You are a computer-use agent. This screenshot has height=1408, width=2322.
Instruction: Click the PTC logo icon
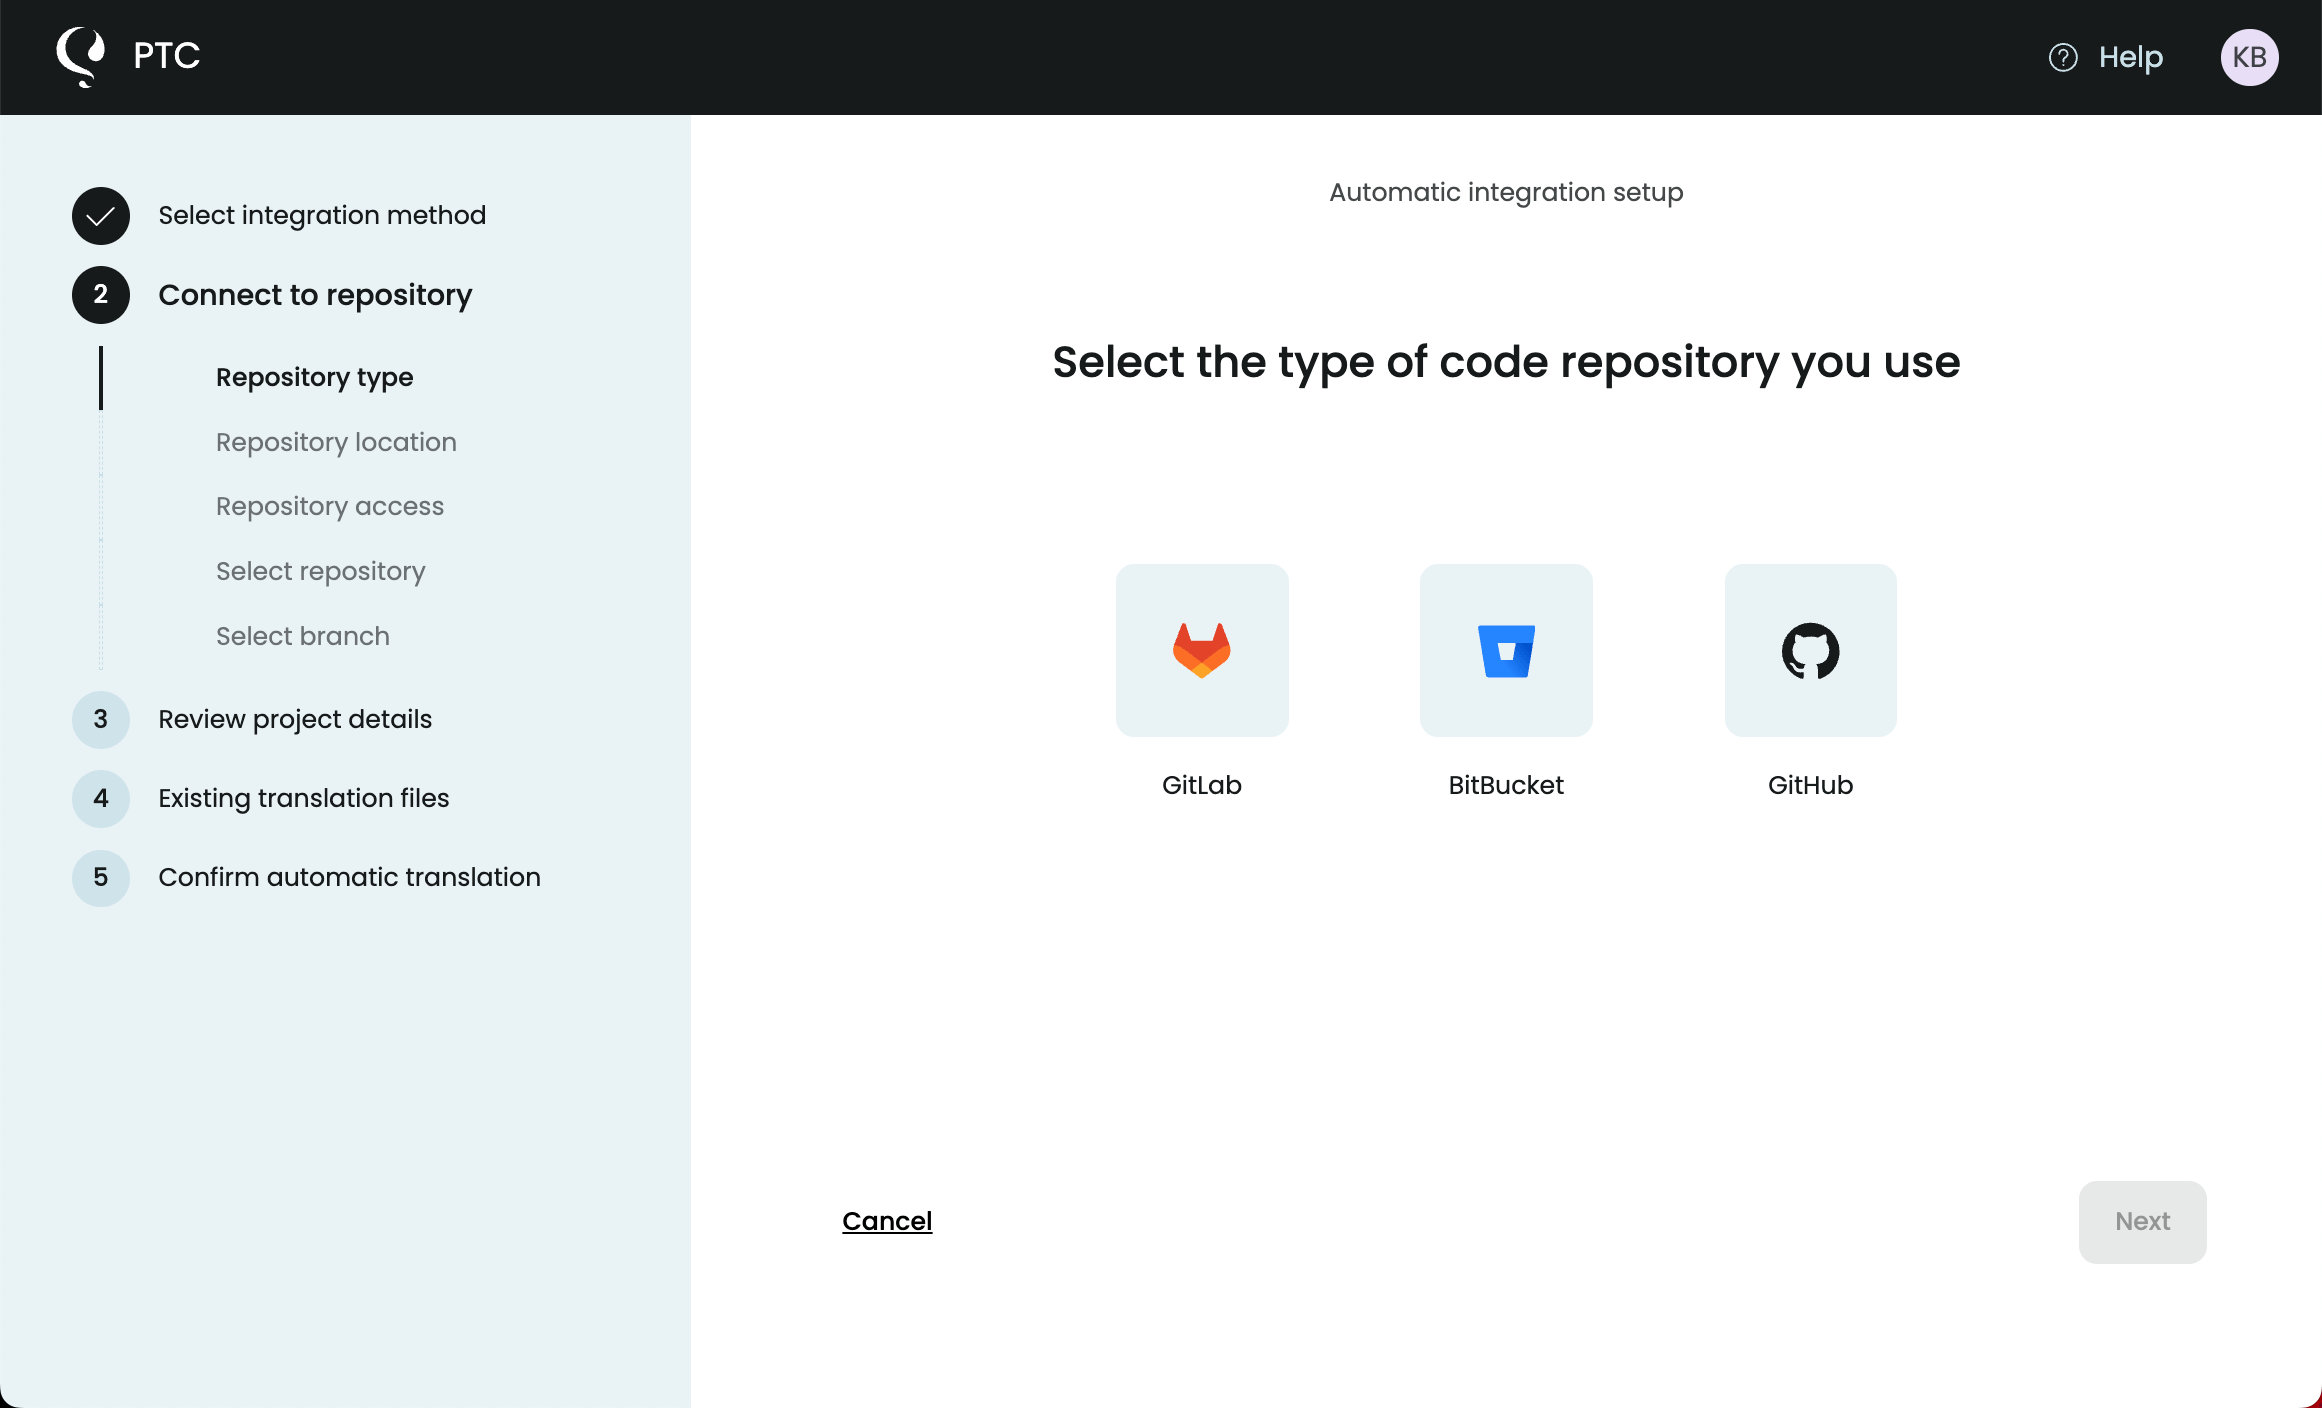pyautogui.click(x=81, y=56)
